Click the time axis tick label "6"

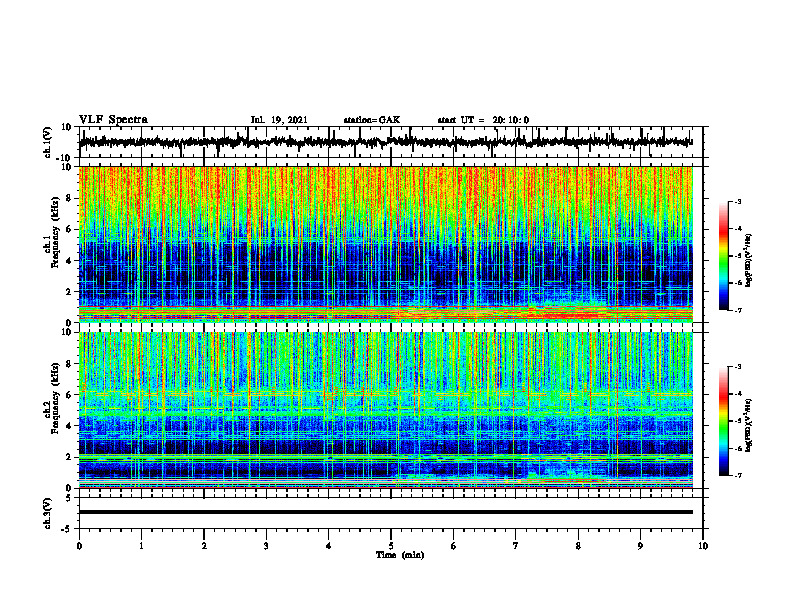point(454,546)
